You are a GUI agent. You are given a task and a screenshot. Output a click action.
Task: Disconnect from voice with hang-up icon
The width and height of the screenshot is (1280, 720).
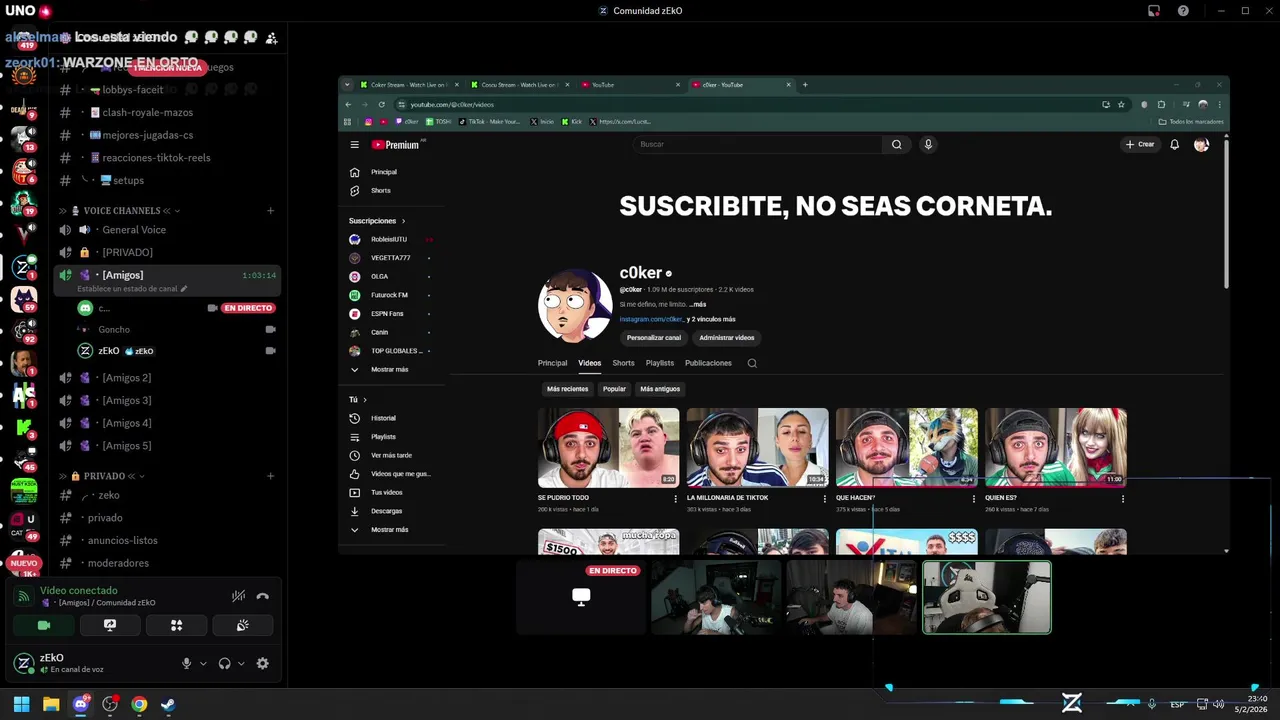click(262, 596)
